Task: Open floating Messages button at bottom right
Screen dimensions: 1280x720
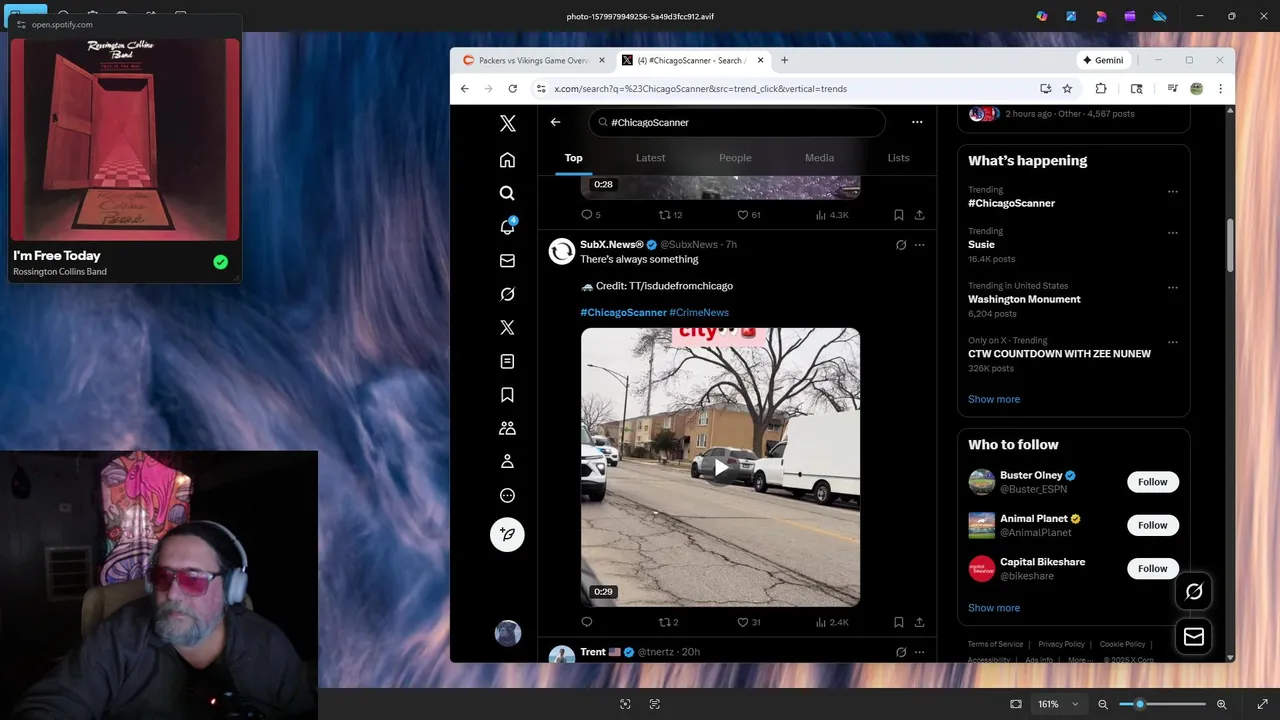Action: click(1194, 636)
